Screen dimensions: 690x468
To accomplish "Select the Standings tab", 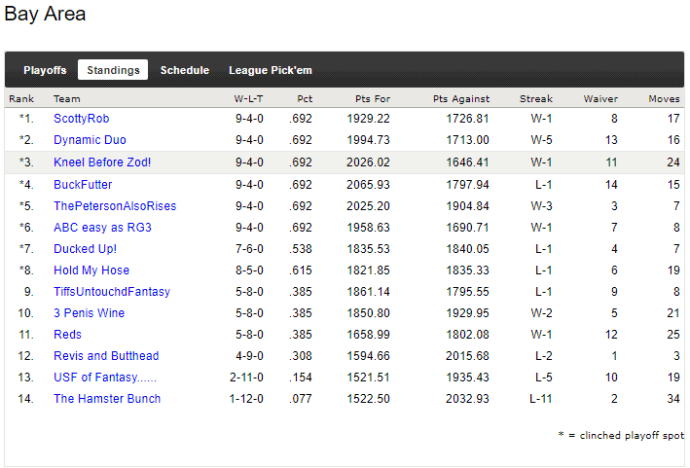I will click(x=113, y=70).
